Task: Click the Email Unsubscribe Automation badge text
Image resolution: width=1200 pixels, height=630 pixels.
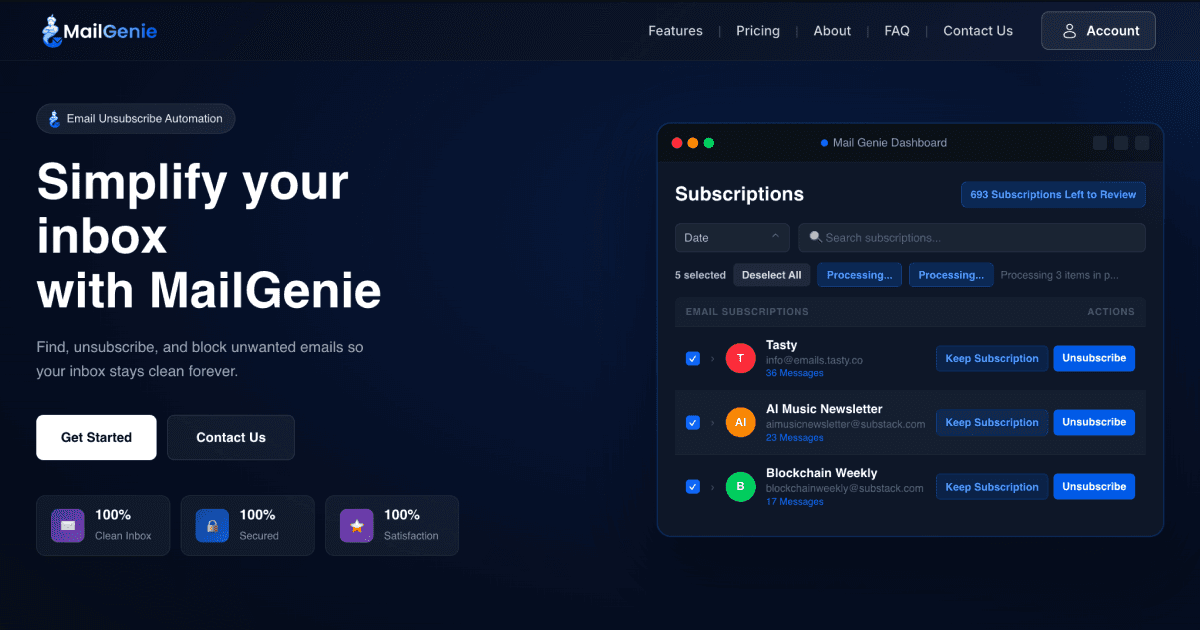Action: coord(145,119)
